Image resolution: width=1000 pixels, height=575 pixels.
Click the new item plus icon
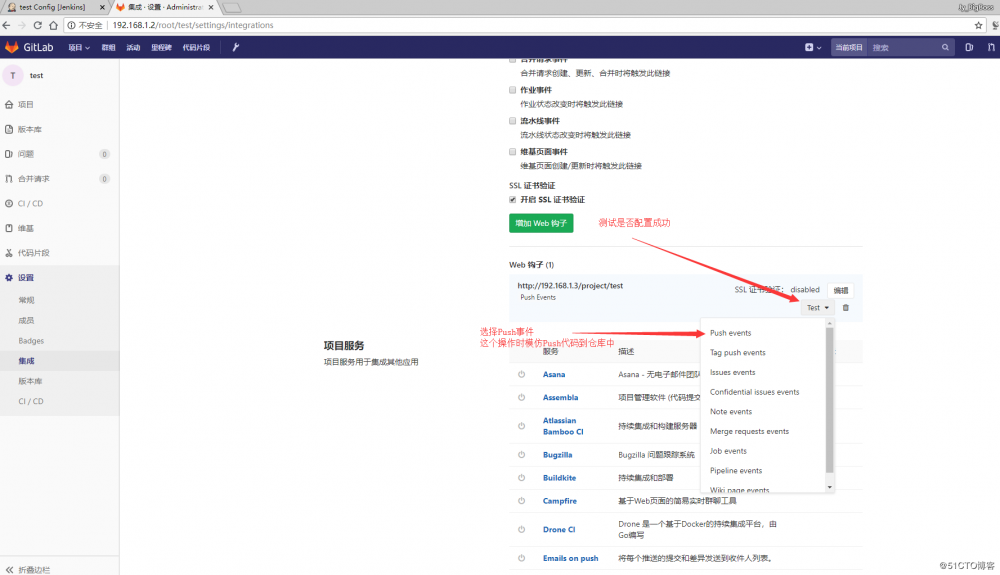tap(809, 47)
